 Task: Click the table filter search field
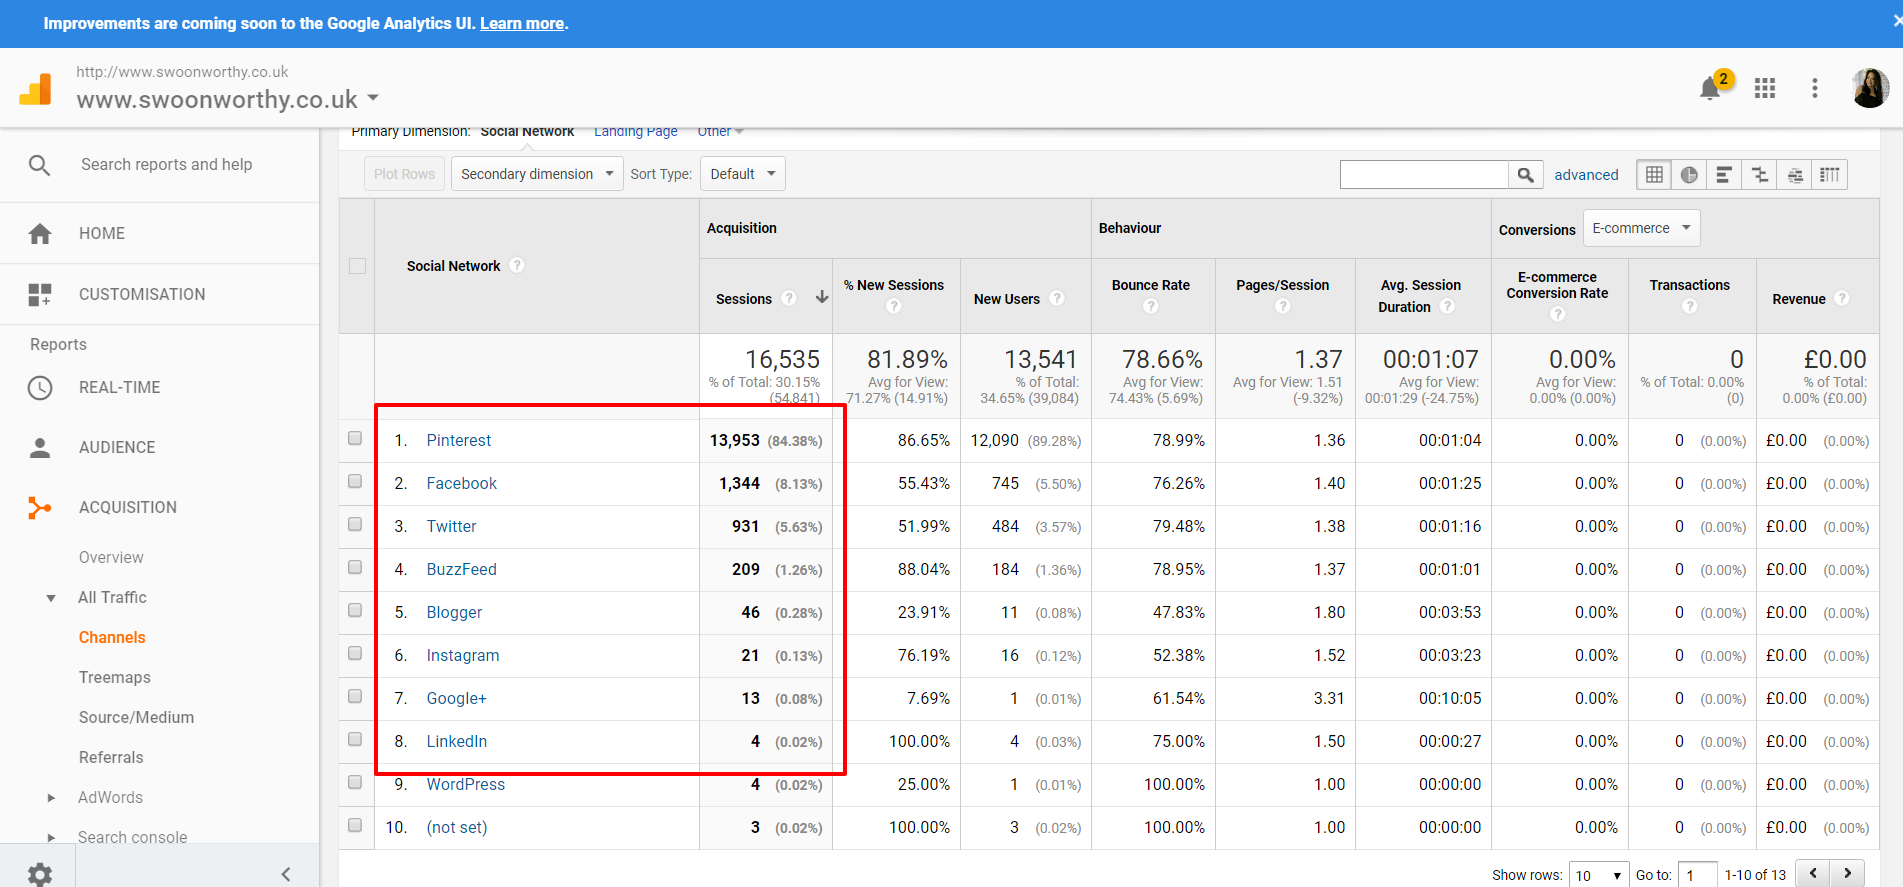coord(1423,175)
